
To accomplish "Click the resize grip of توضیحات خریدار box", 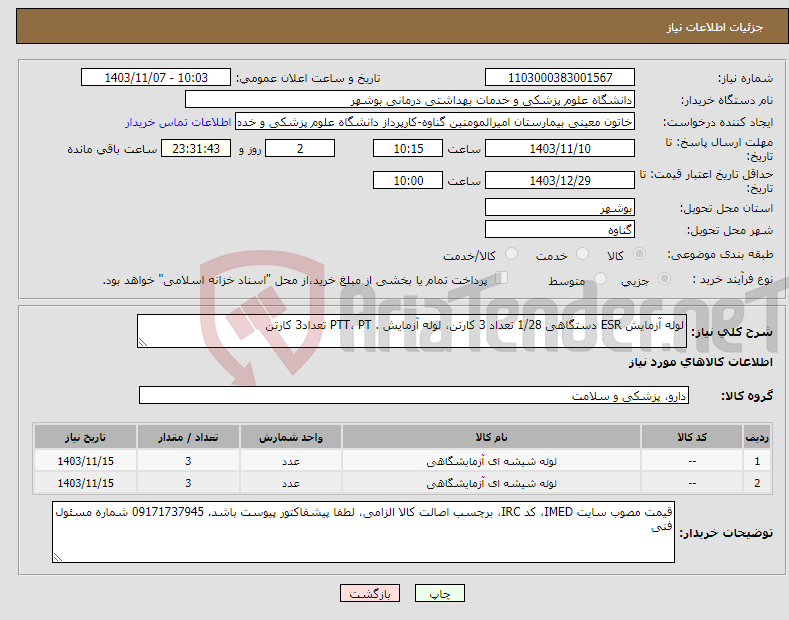I will pyautogui.click(x=58, y=557).
